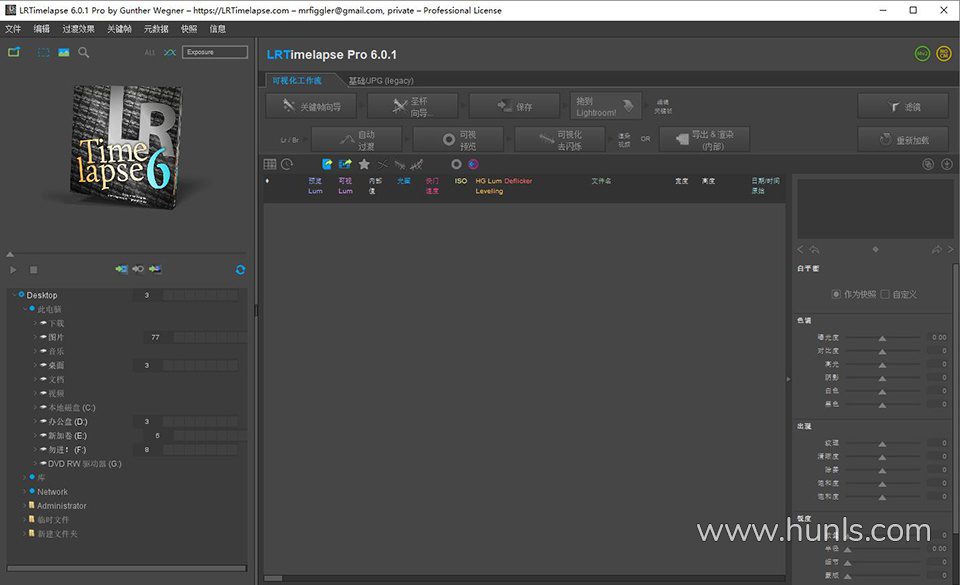
Task: Toggle the ALL filter above the preview
Action: pos(150,53)
